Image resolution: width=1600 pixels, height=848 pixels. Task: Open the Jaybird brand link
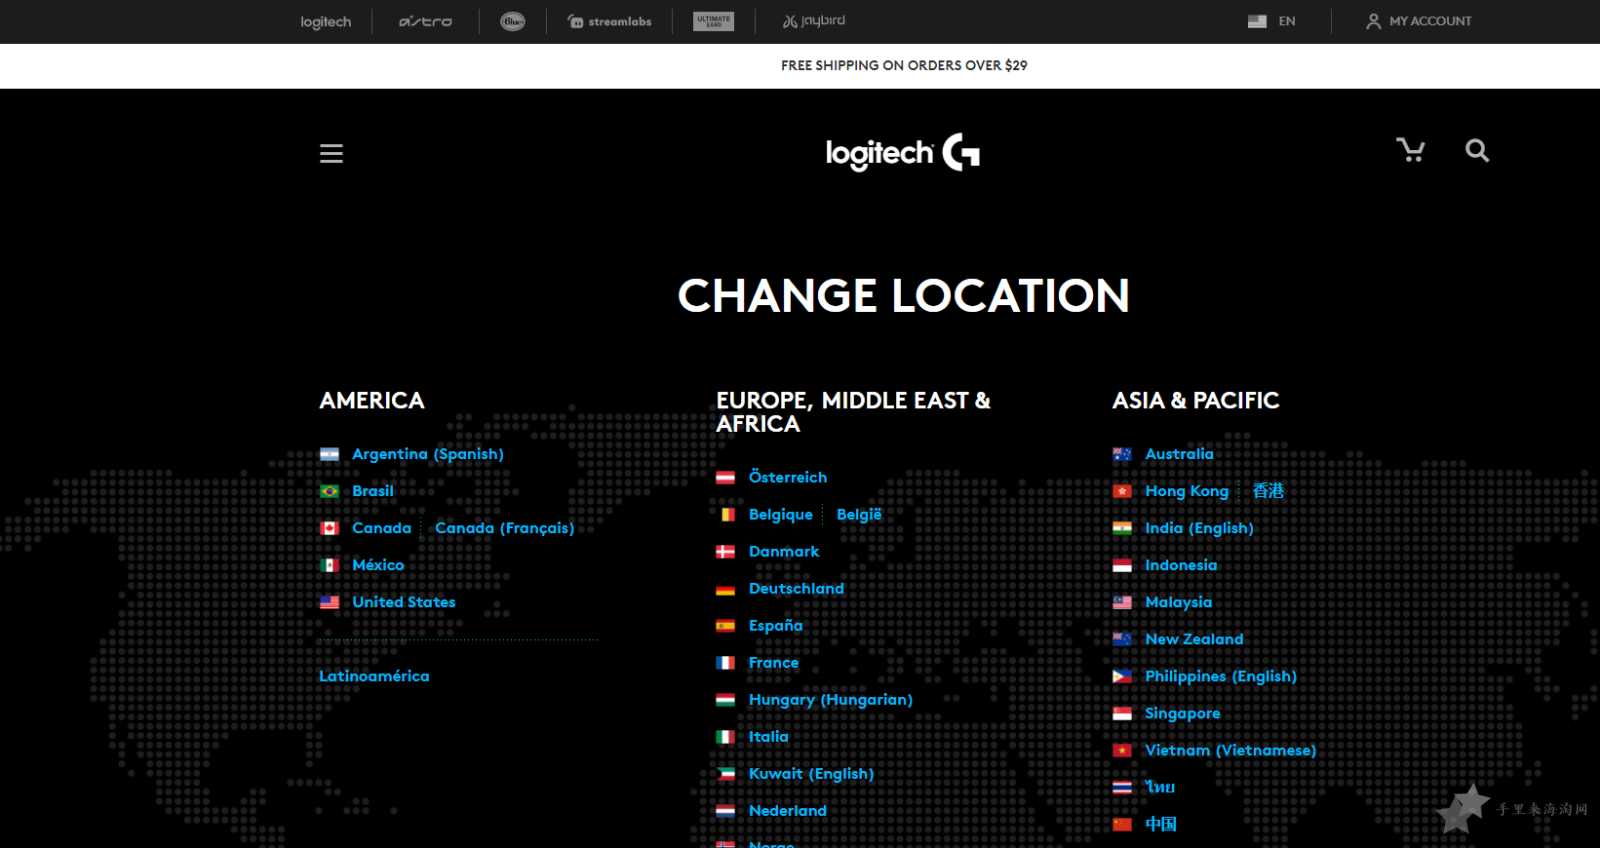point(814,21)
